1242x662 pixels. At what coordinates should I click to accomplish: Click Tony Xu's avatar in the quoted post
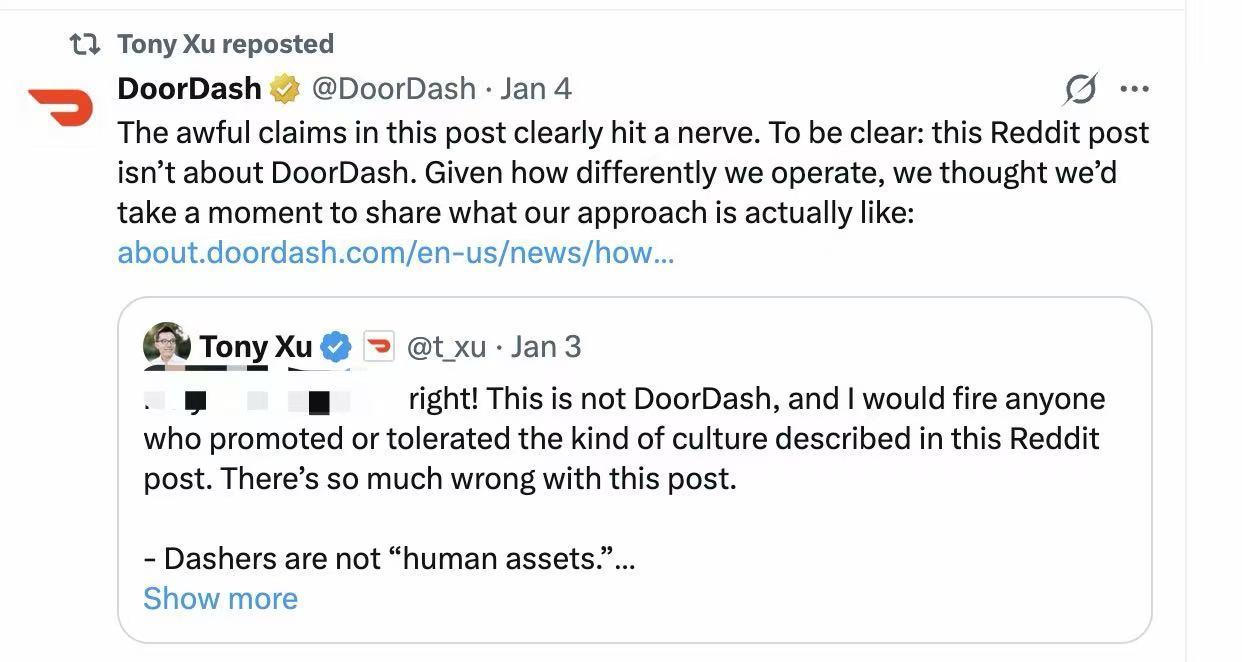167,345
